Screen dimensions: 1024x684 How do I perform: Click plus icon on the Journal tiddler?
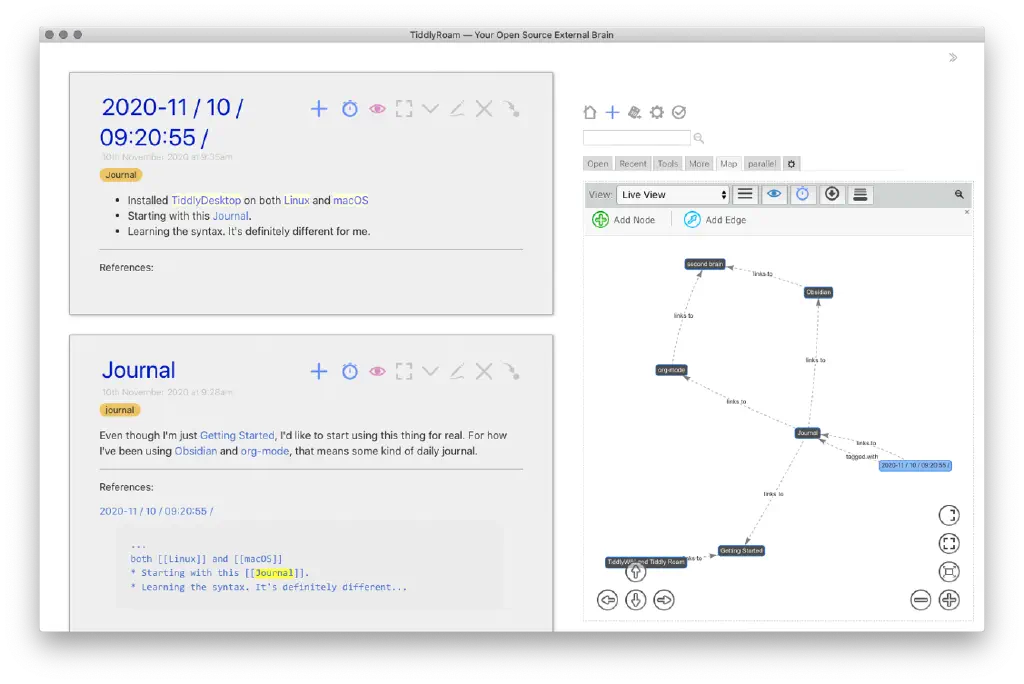coord(319,371)
